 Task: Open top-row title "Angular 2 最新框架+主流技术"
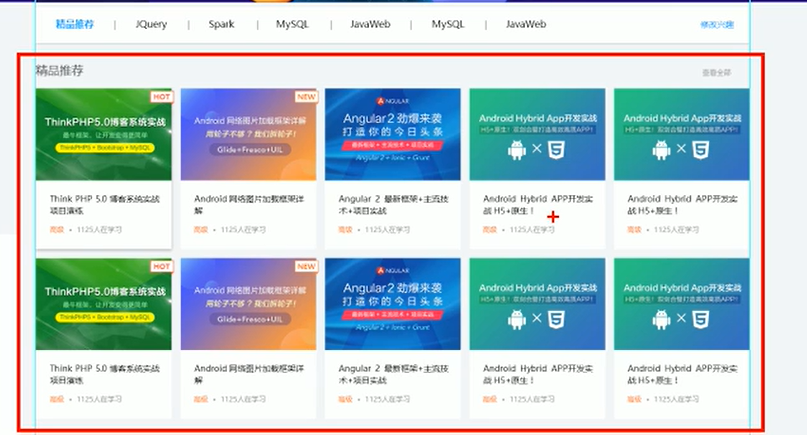pos(393,205)
